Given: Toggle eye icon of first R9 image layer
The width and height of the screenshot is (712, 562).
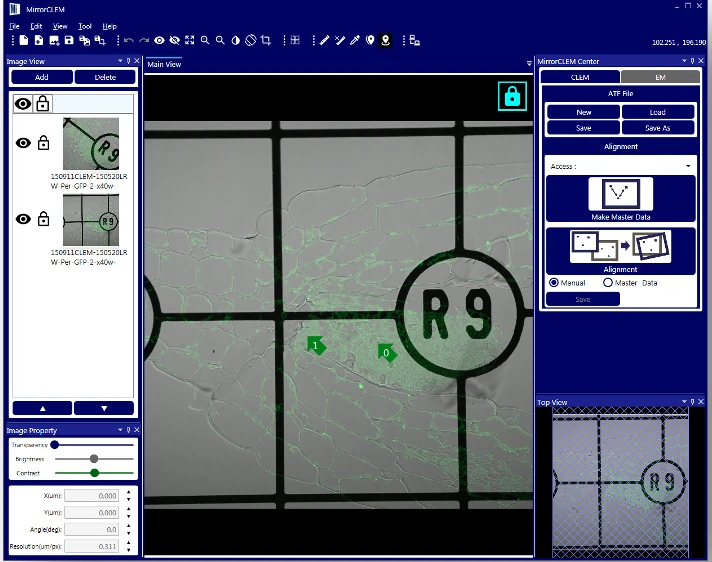Looking at the screenshot, I should (x=23, y=143).
